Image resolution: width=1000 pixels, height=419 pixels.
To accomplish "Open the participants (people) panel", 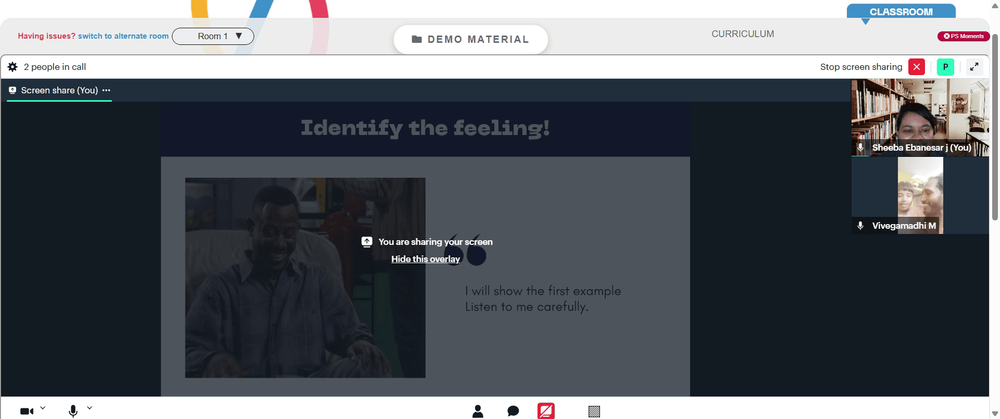I will point(478,411).
